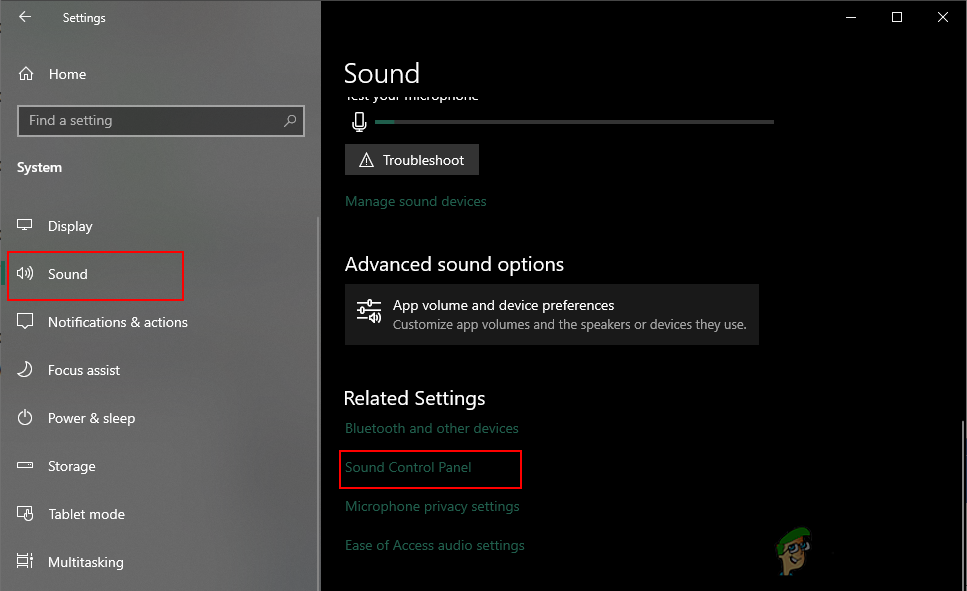Open Multitasking settings page
967x591 pixels.
(85, 562)
